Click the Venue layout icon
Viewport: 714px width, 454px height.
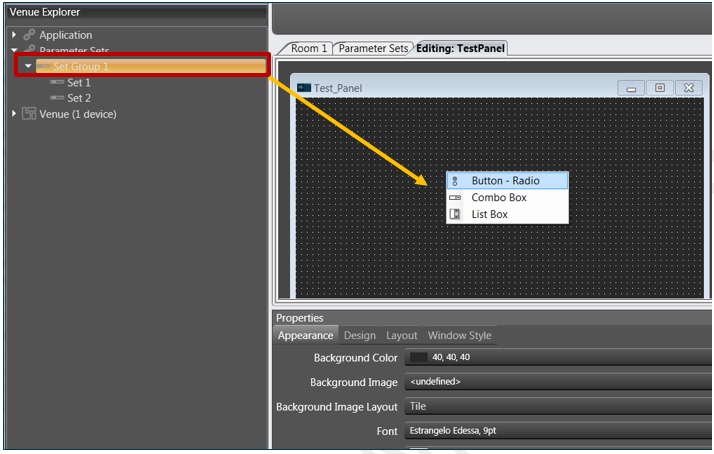click(29, 113)
